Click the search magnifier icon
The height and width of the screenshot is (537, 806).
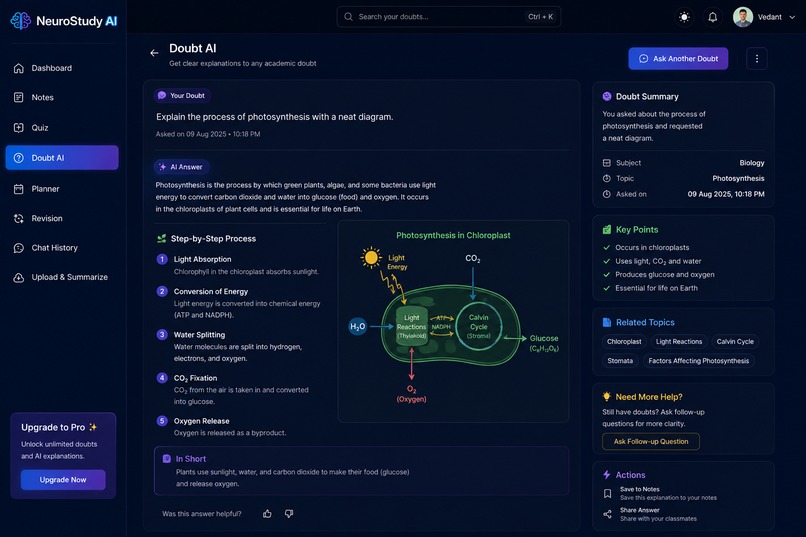coord(348,17)
